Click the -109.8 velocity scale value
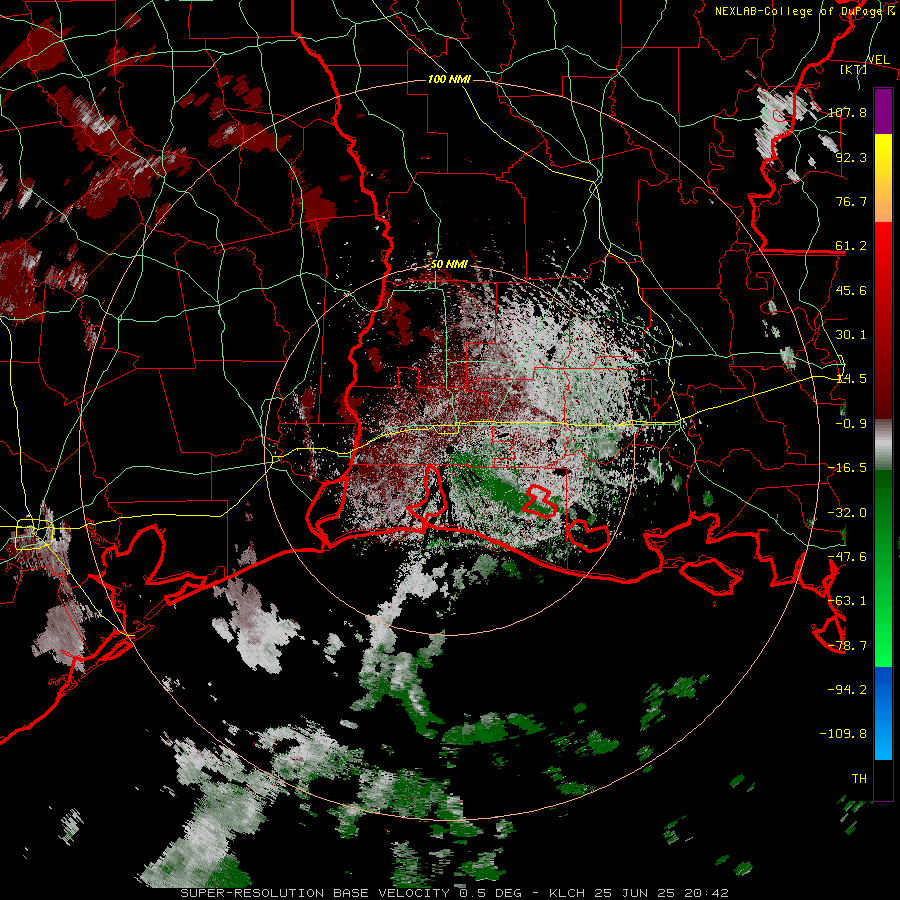This screenshot has height=900, width=900. 843,734
